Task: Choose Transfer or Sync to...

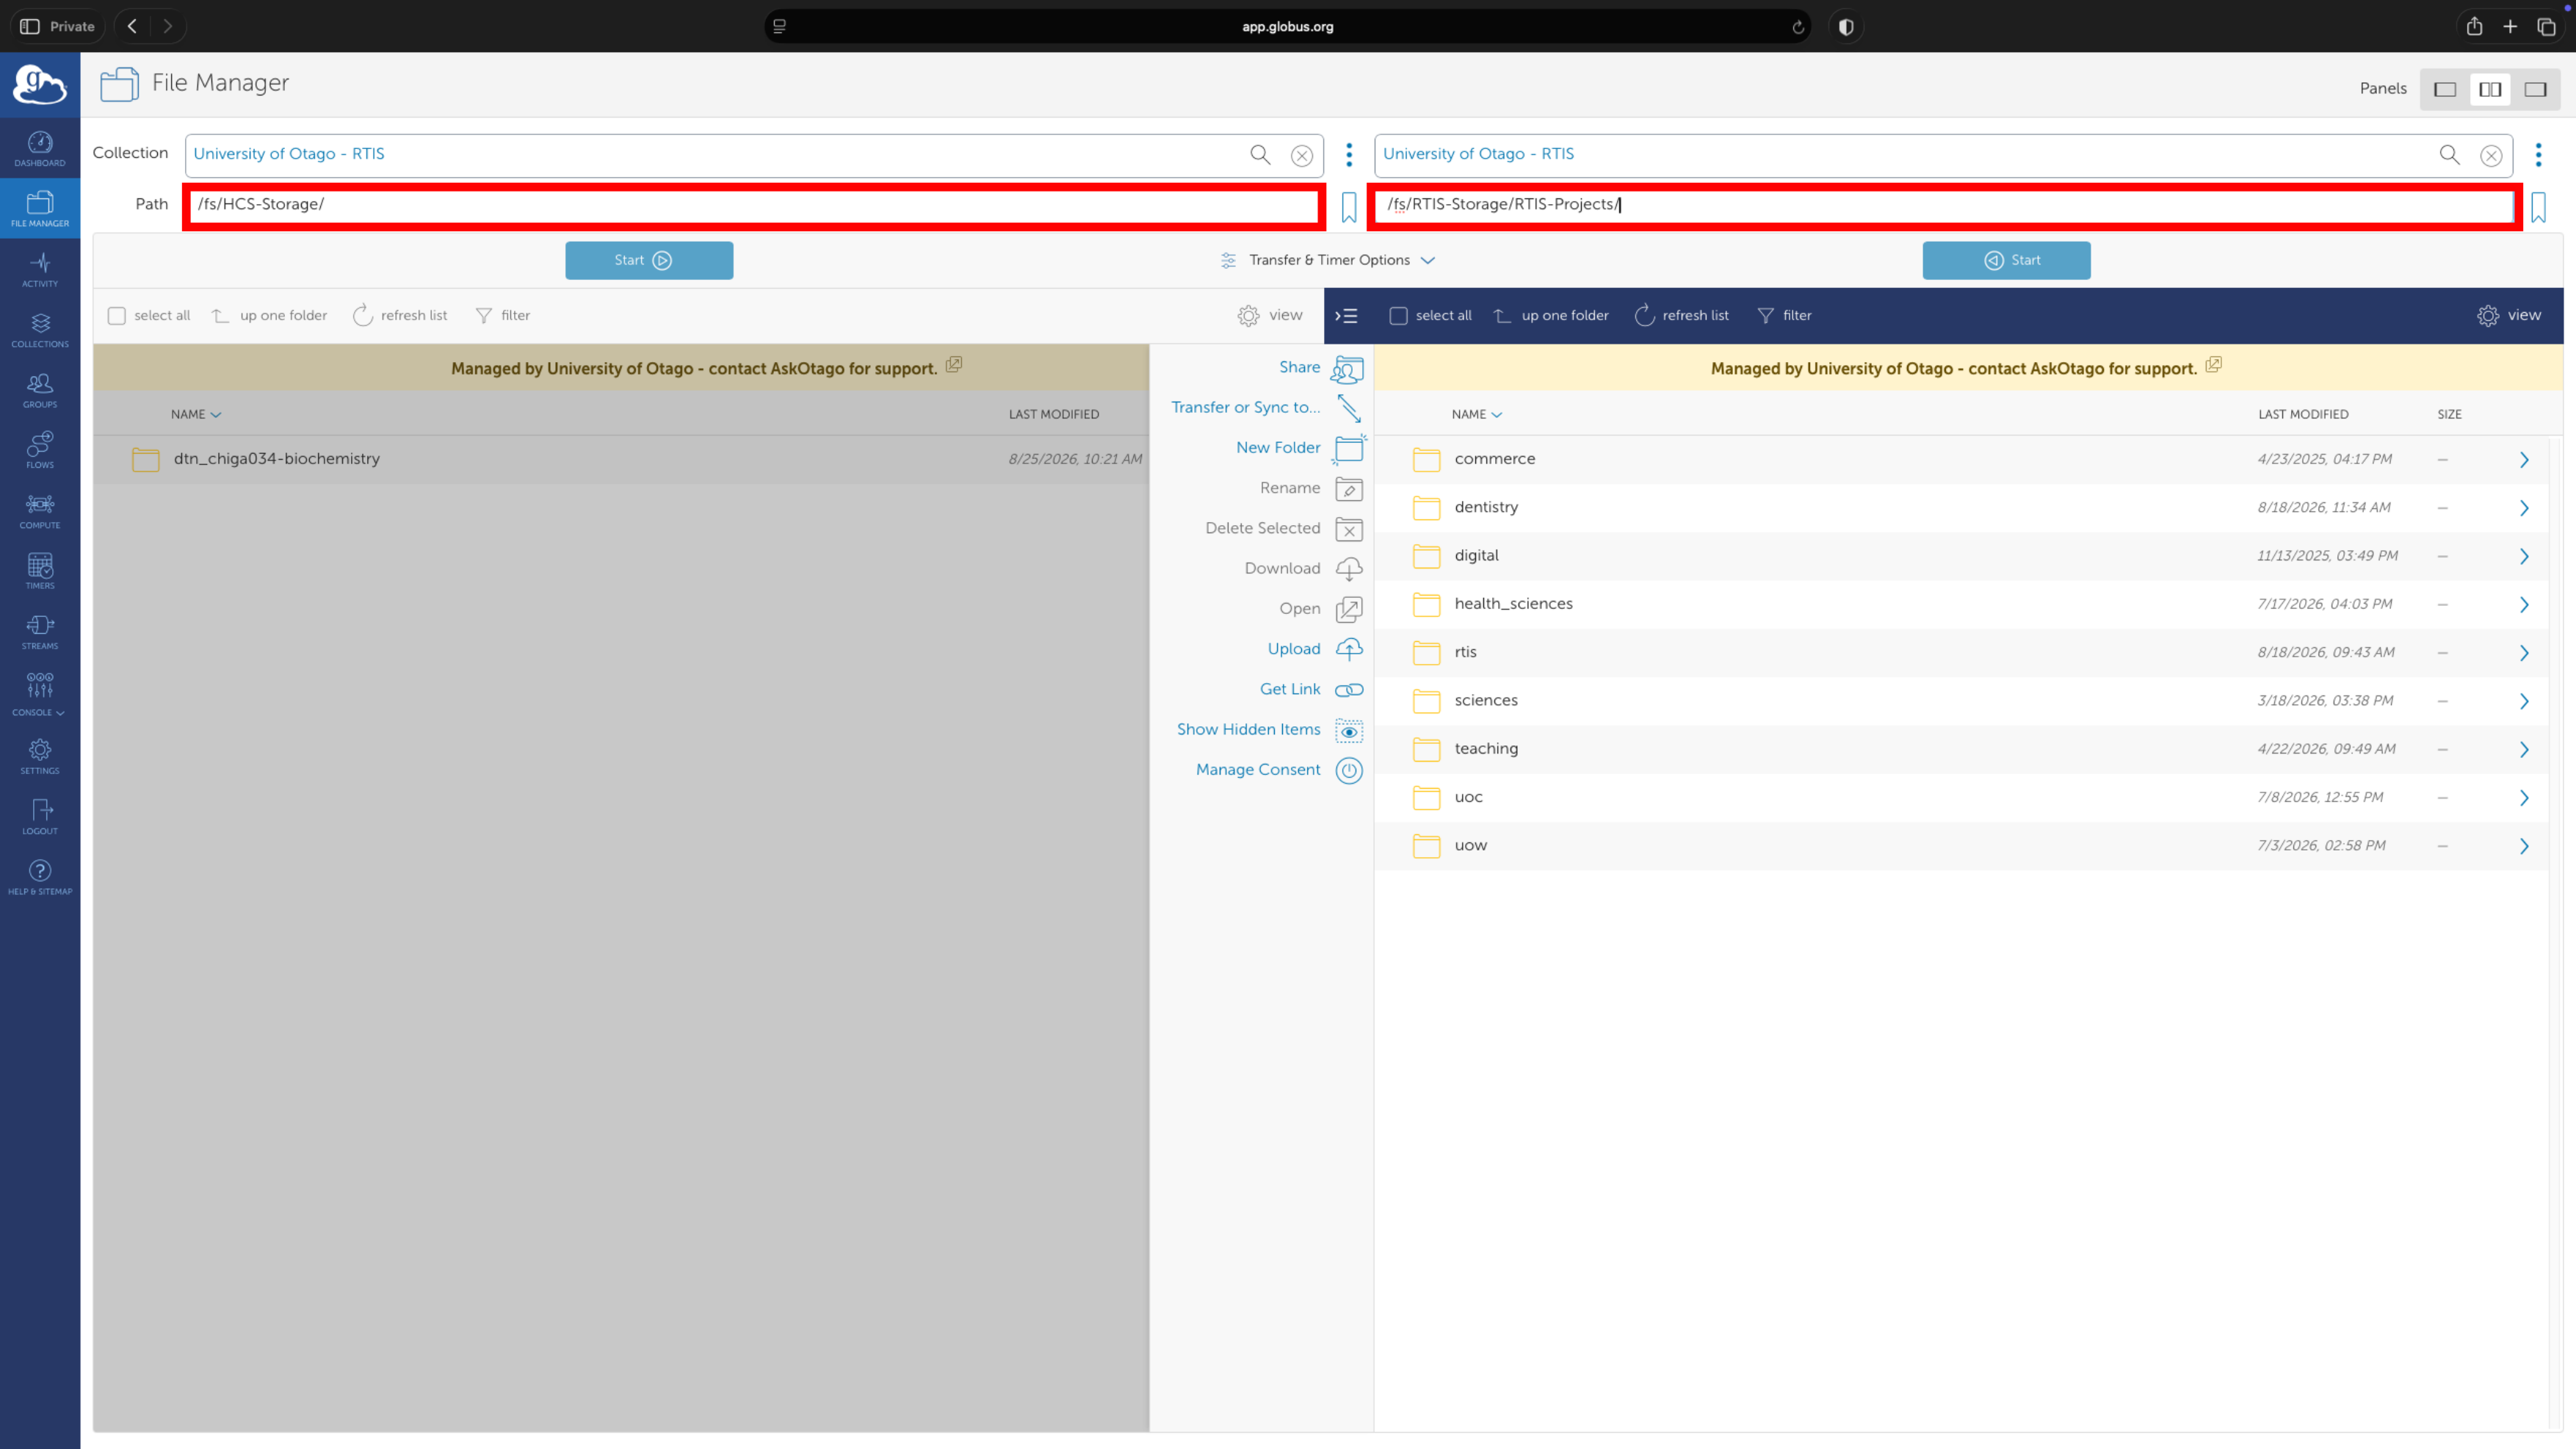Action: coord(1267,408)
